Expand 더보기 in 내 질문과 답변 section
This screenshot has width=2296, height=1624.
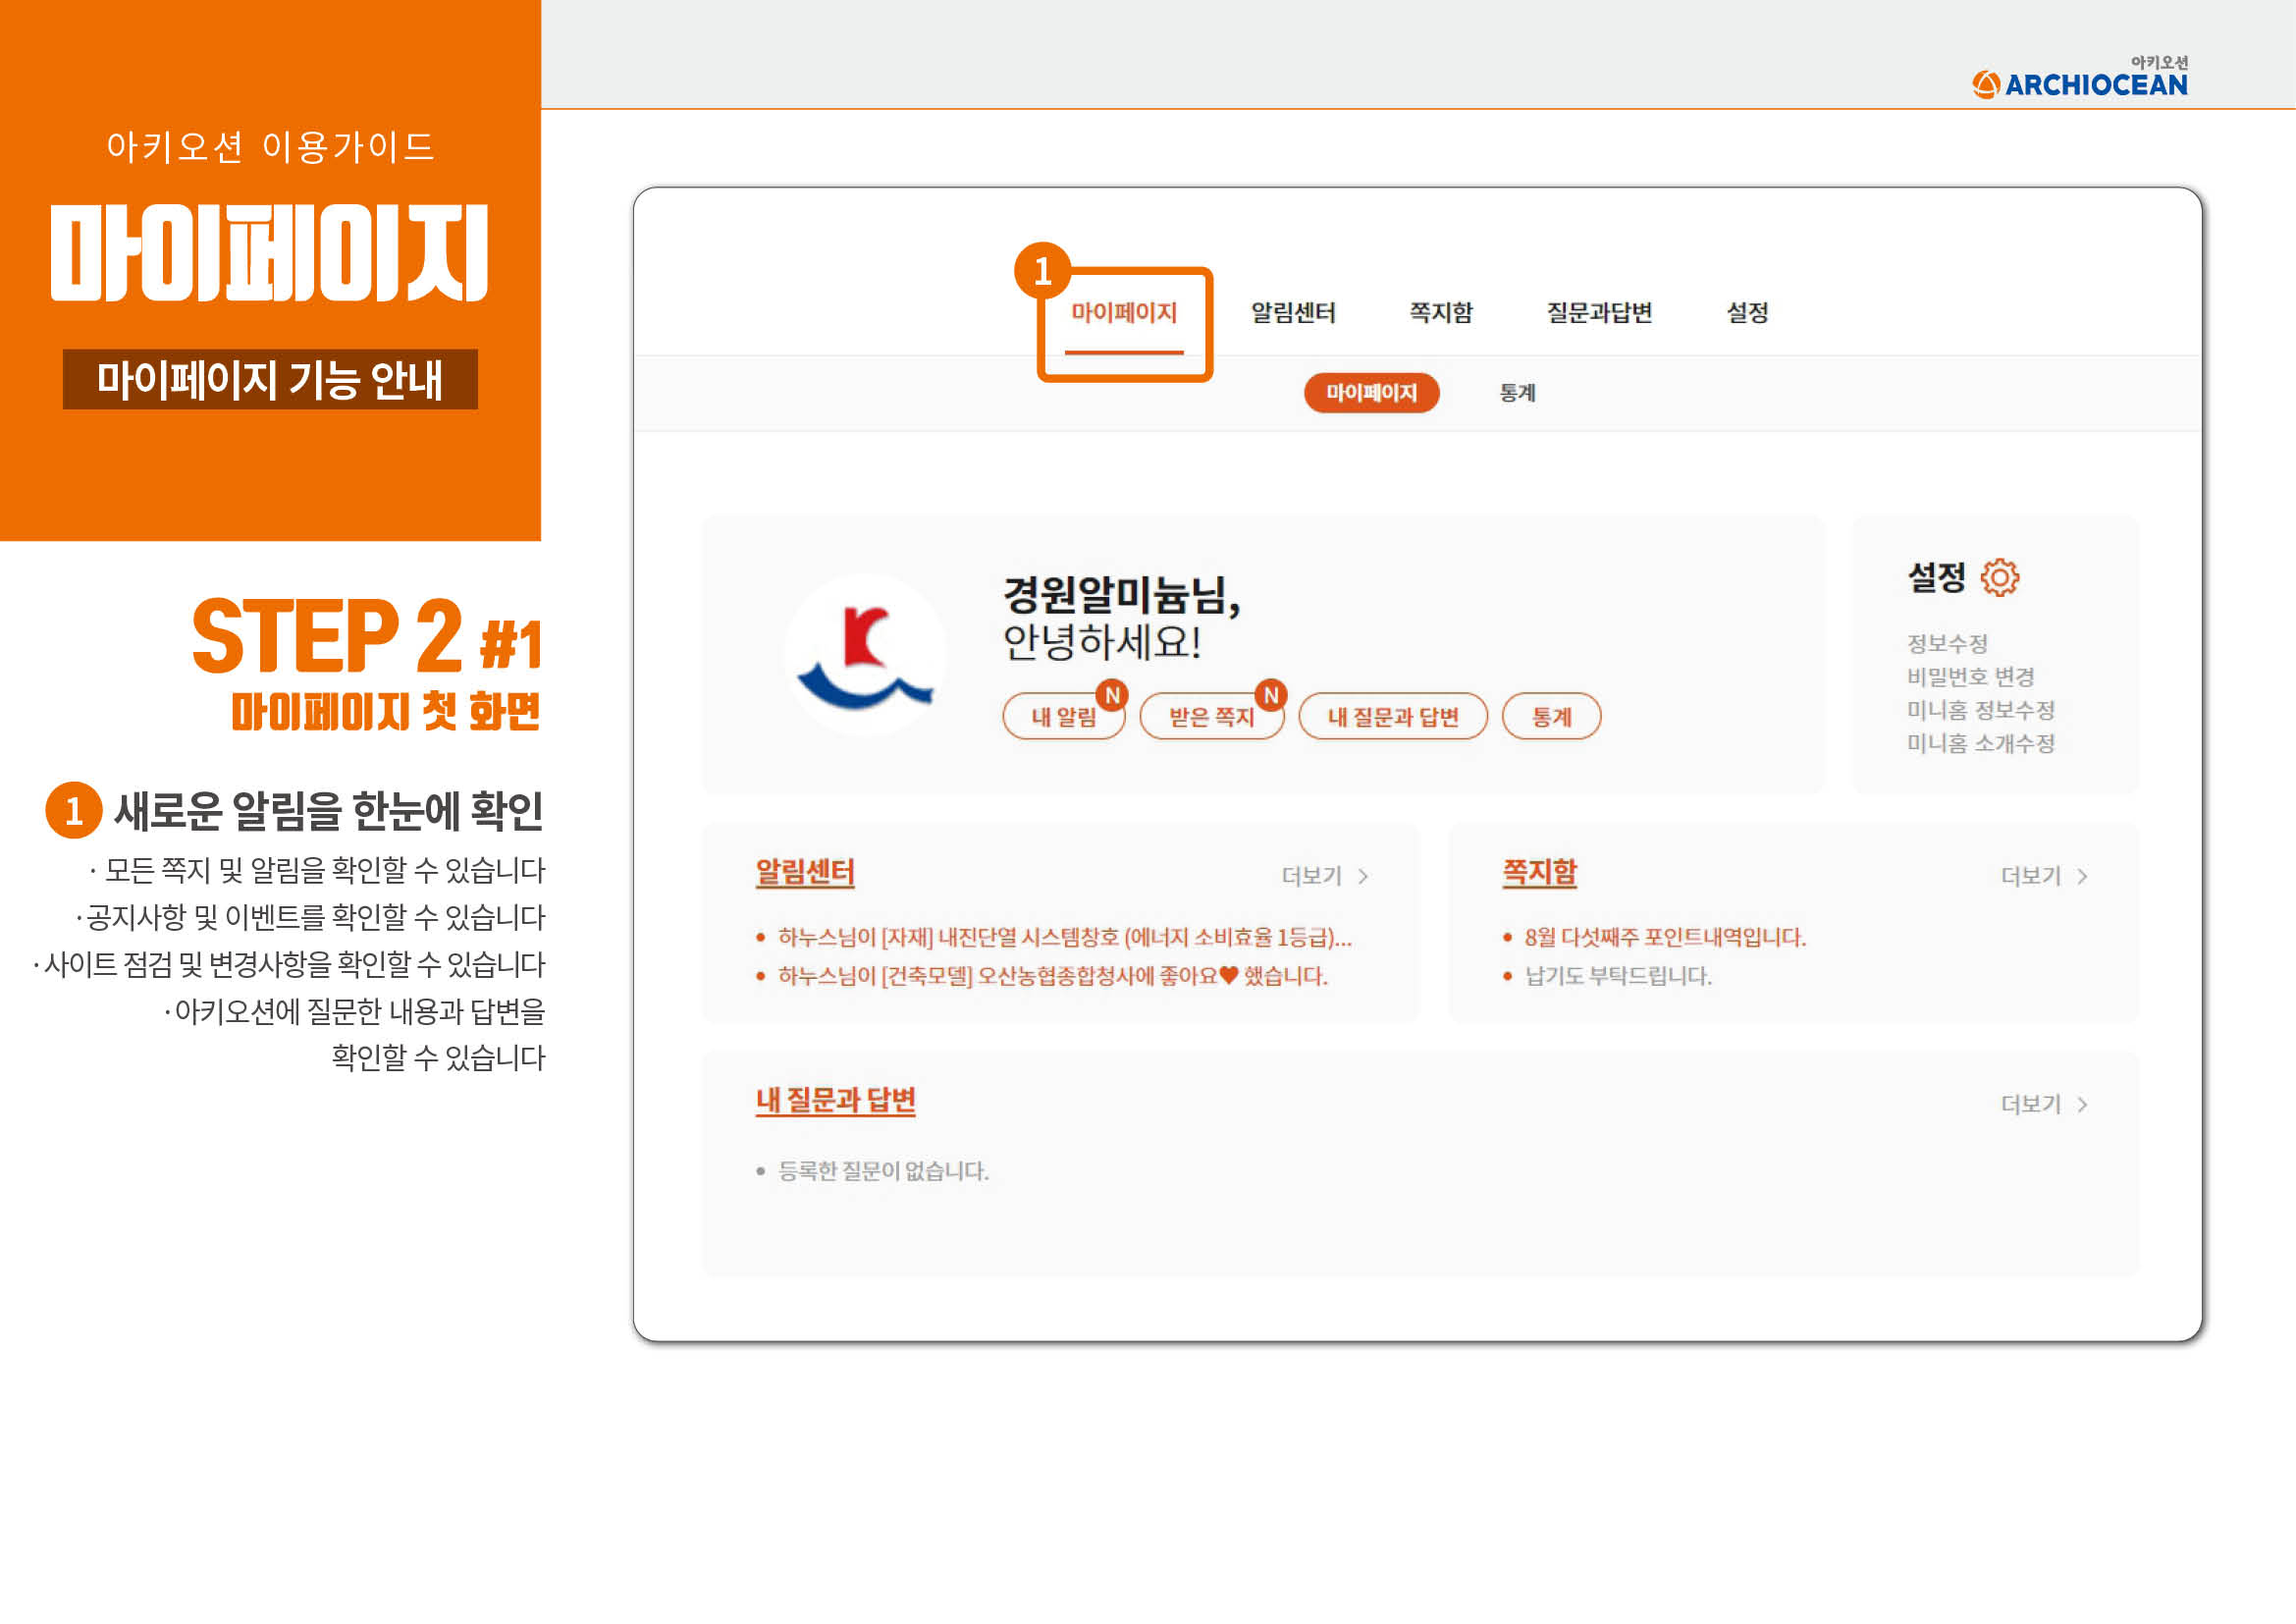pyautogui.click(x=2044, y=1104)
